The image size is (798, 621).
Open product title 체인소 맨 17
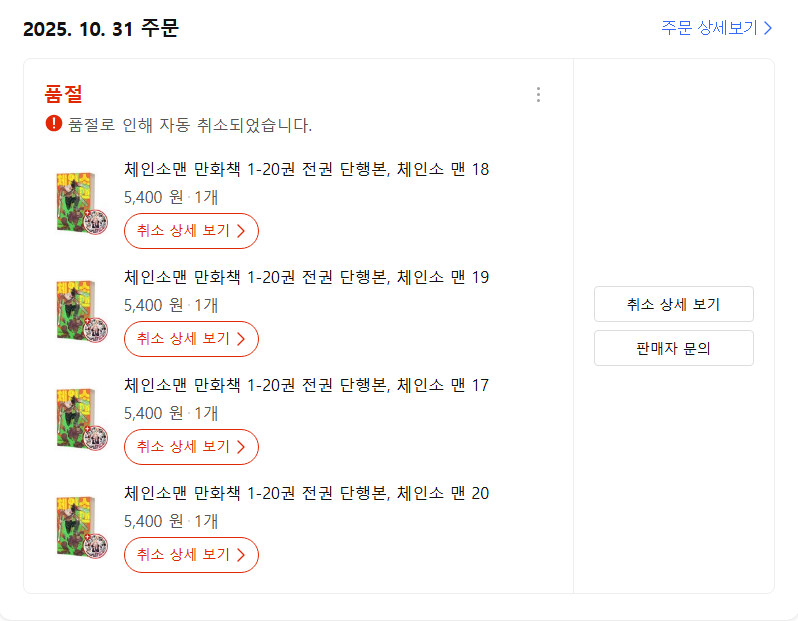point(306,385)
